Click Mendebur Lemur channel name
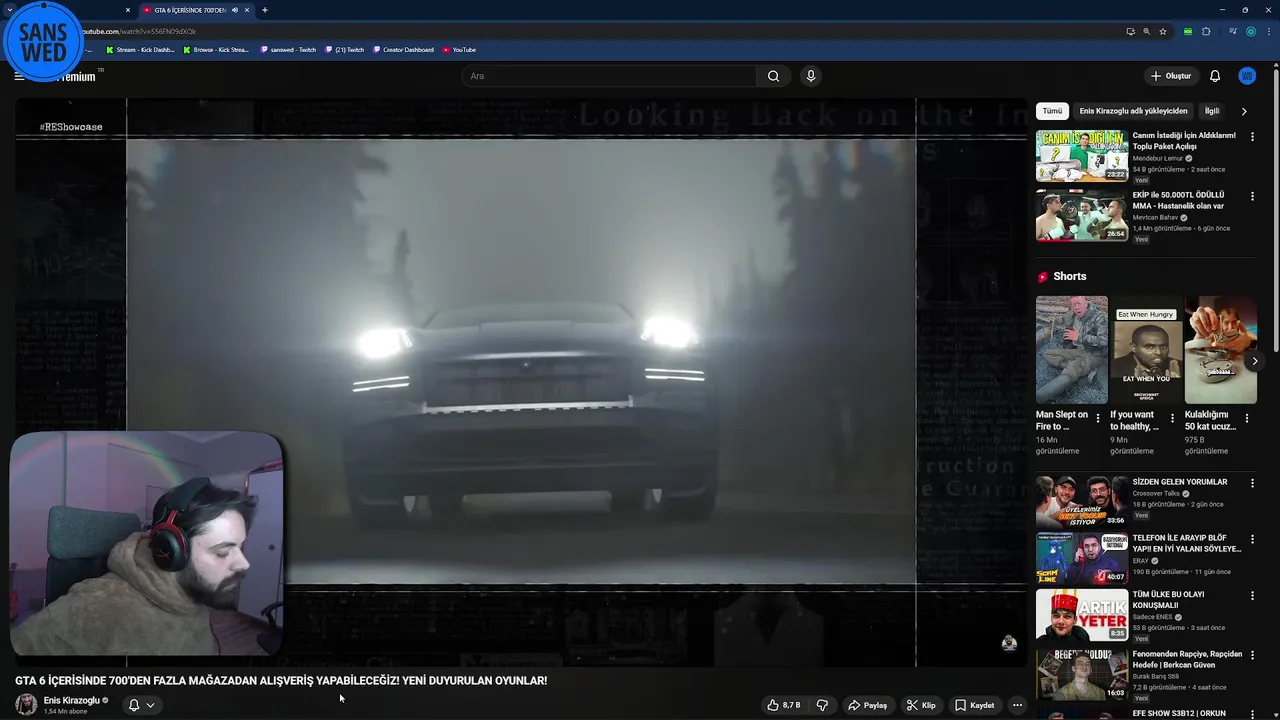This screenshot has width=1280, height=720. [x=1157, y=158]
